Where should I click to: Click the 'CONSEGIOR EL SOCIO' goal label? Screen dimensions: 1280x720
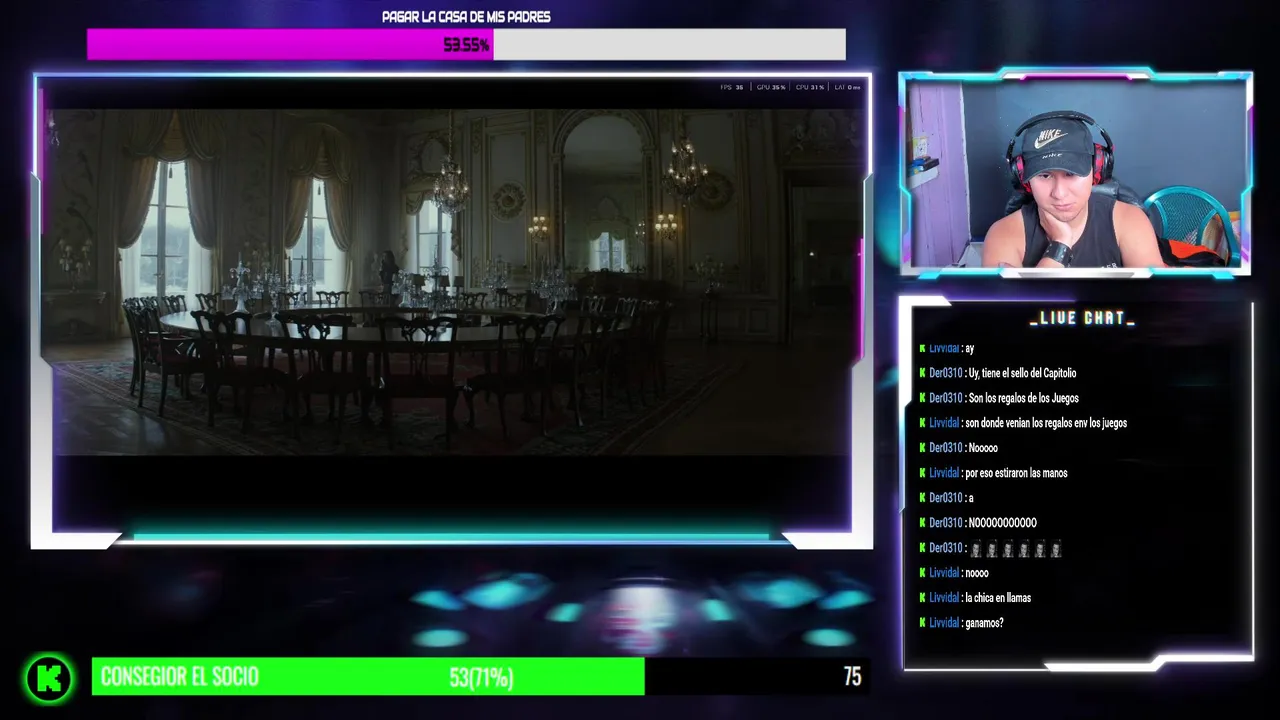[180, 677]
